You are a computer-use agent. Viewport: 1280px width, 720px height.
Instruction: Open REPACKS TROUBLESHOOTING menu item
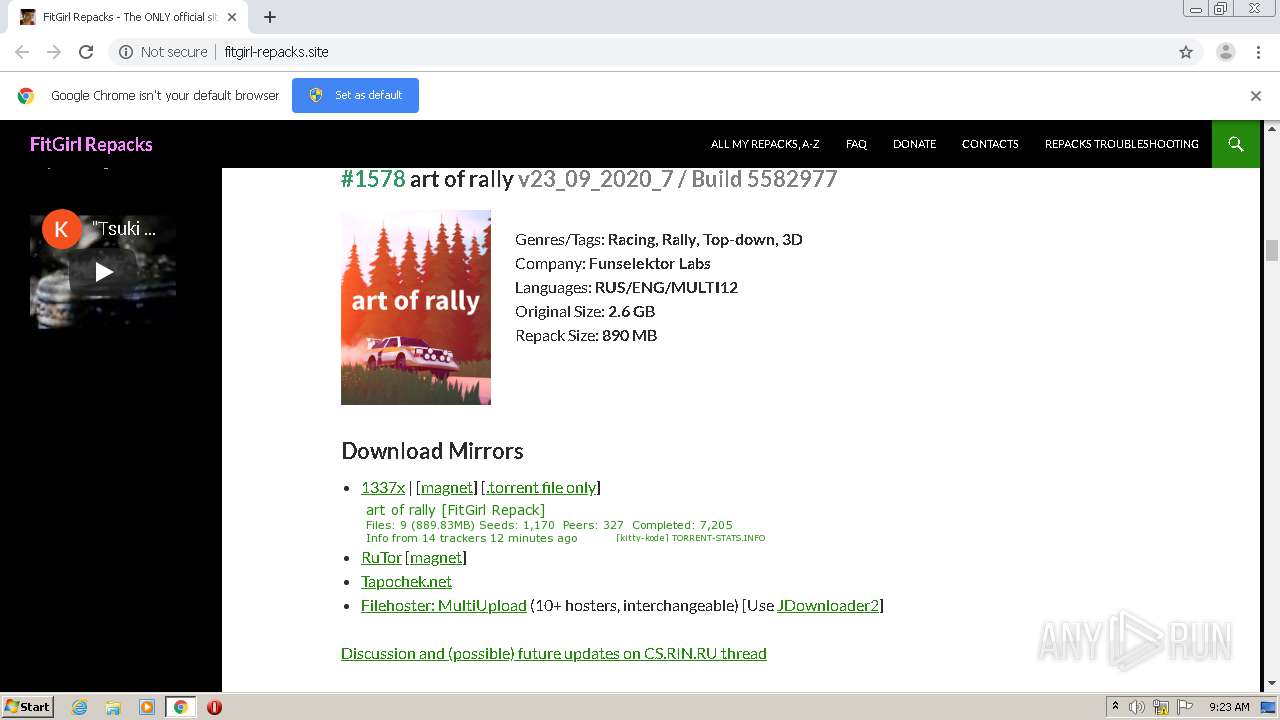coord(1121,144)
